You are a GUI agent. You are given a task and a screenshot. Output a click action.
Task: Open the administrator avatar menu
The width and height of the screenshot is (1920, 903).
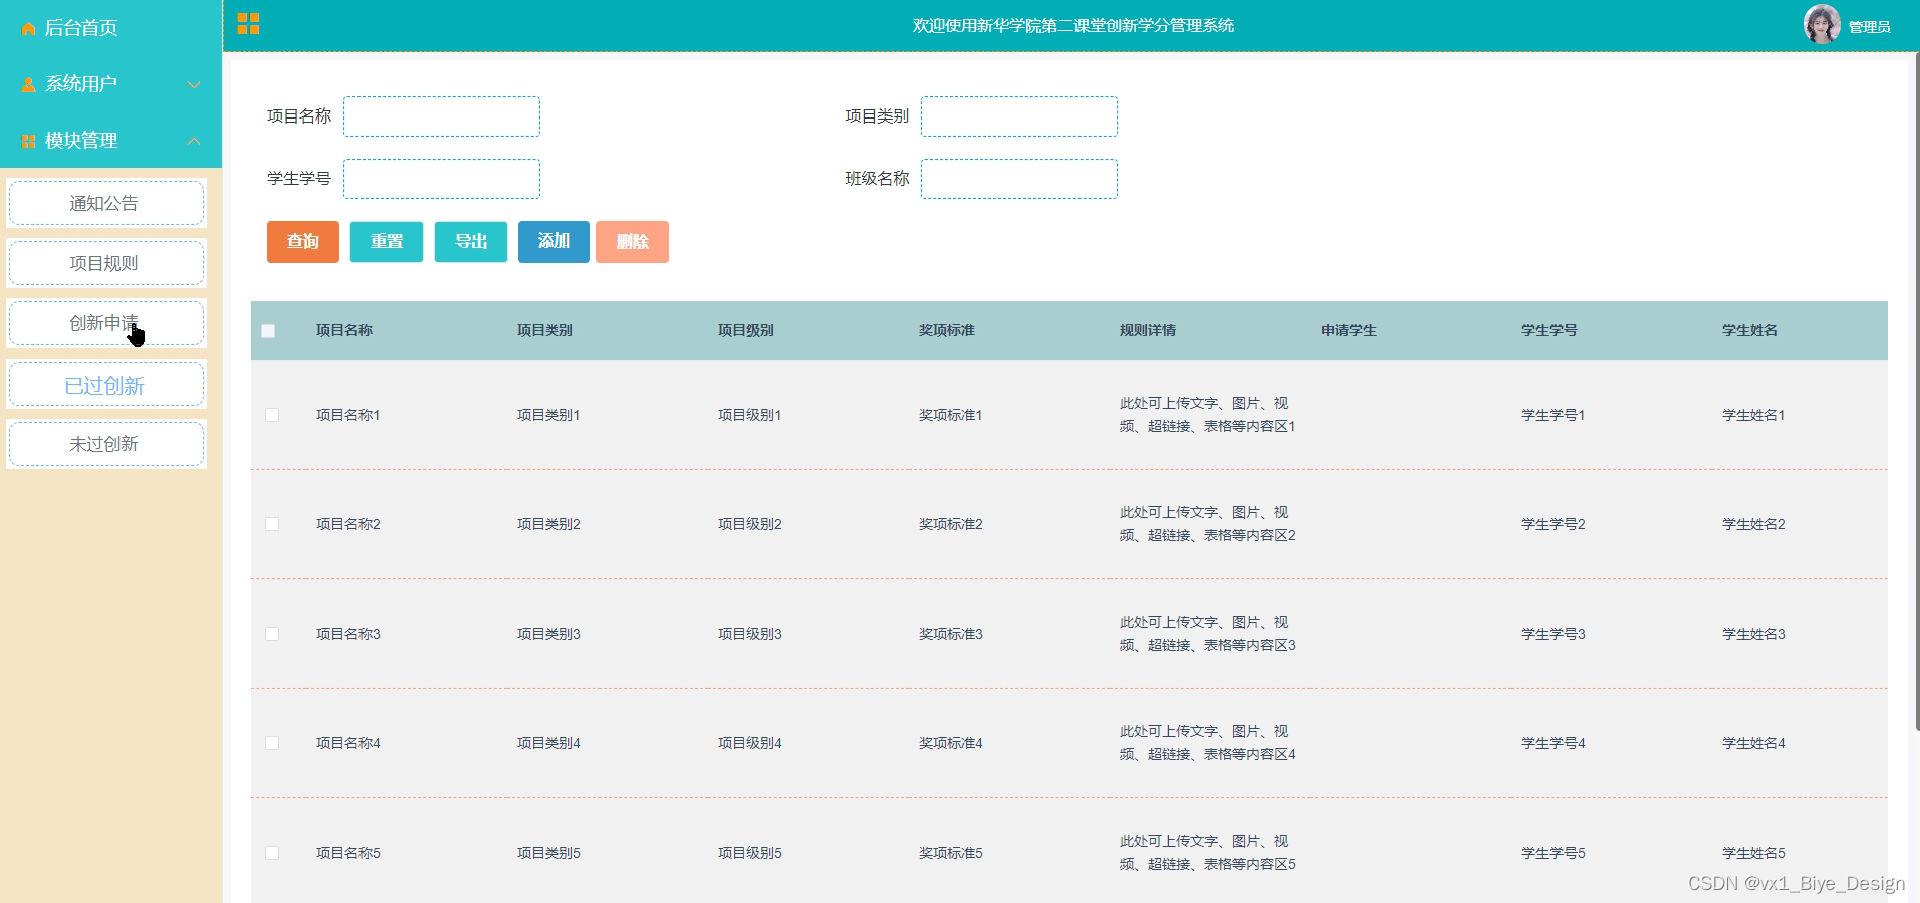[1822, 24]
